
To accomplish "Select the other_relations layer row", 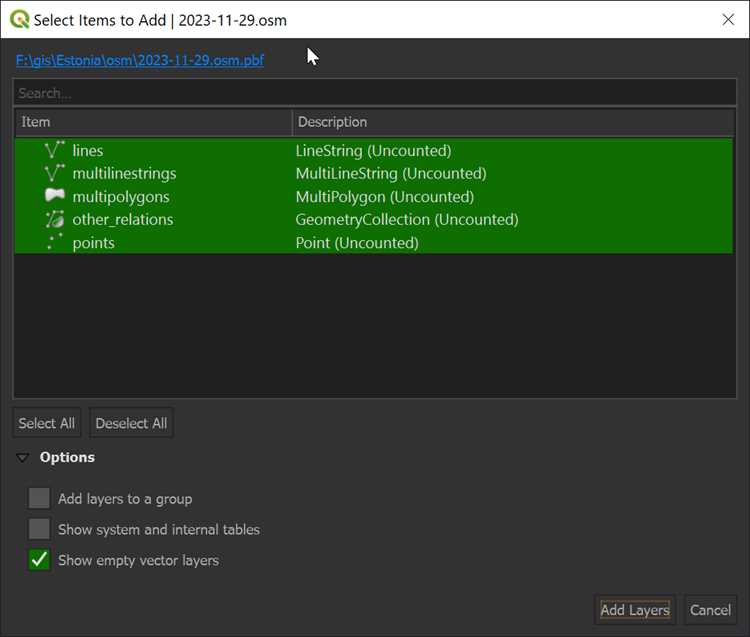I will click(374, 219).
